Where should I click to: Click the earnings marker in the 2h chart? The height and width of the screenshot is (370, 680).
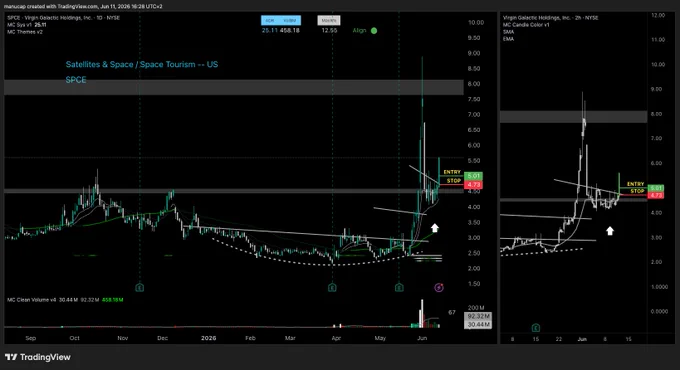pyautogui.click(x=536, y=327)
